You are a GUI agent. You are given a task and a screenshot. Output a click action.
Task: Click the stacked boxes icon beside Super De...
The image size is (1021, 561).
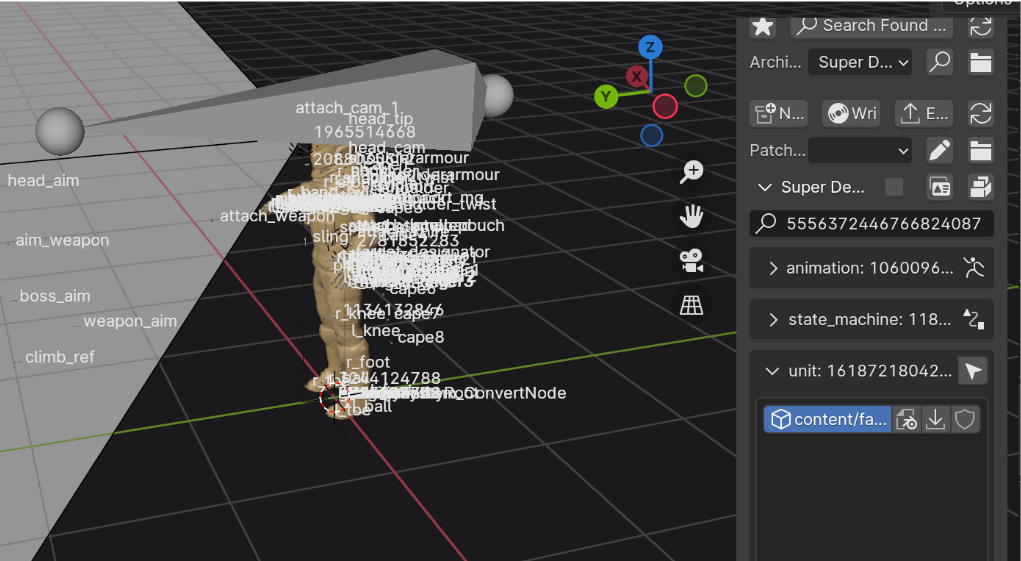click(x=981, y=187)
